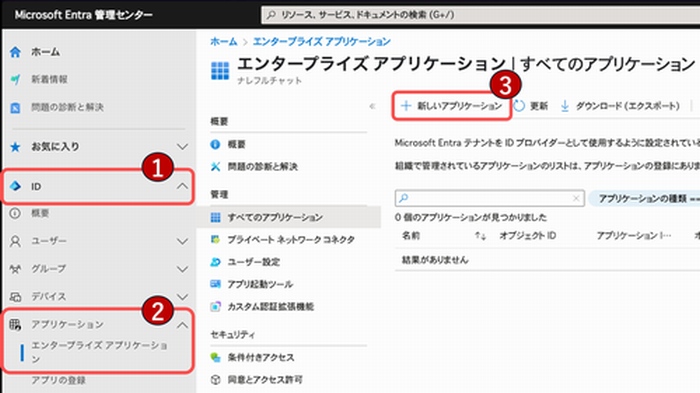
Task: Click the wrench icon for 問題の診断と解決
Action: click(215, 167)
